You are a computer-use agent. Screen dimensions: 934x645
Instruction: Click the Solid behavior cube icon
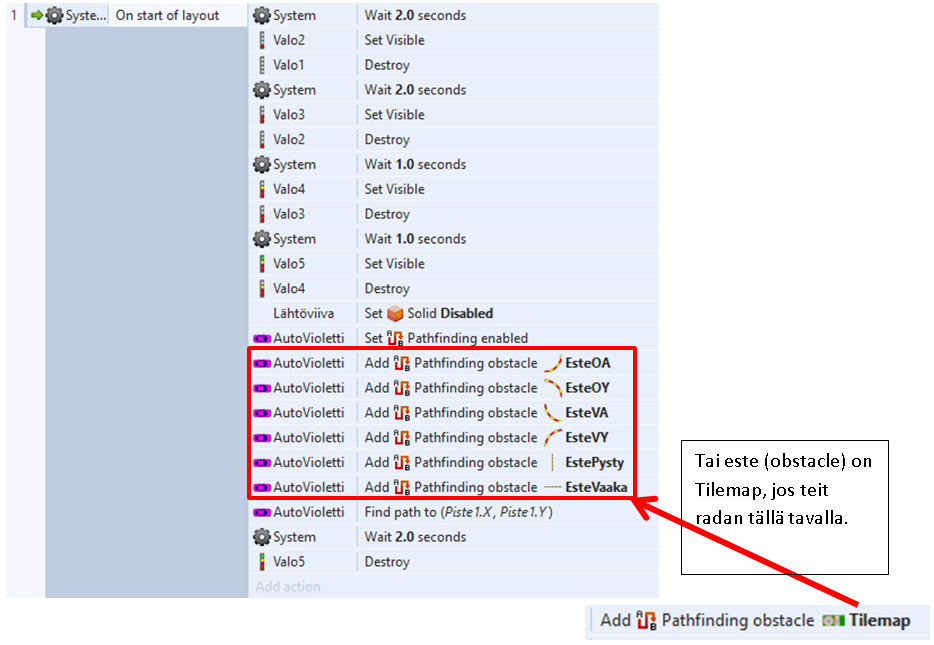pyautogui.click(x=396, y=313)
